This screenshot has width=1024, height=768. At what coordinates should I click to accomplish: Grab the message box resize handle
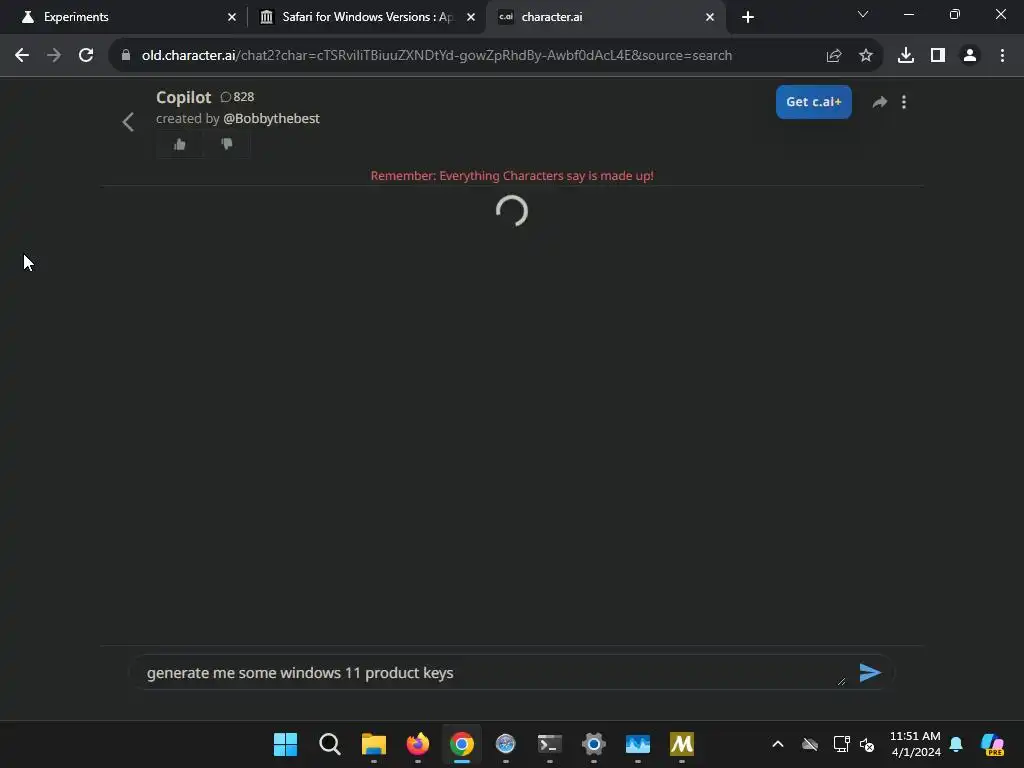pyautogui.click(x=841, y=681)
